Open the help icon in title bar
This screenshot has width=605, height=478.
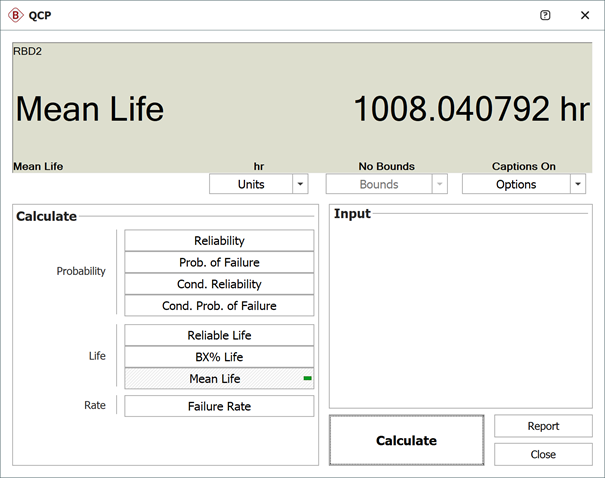[545, 15]
